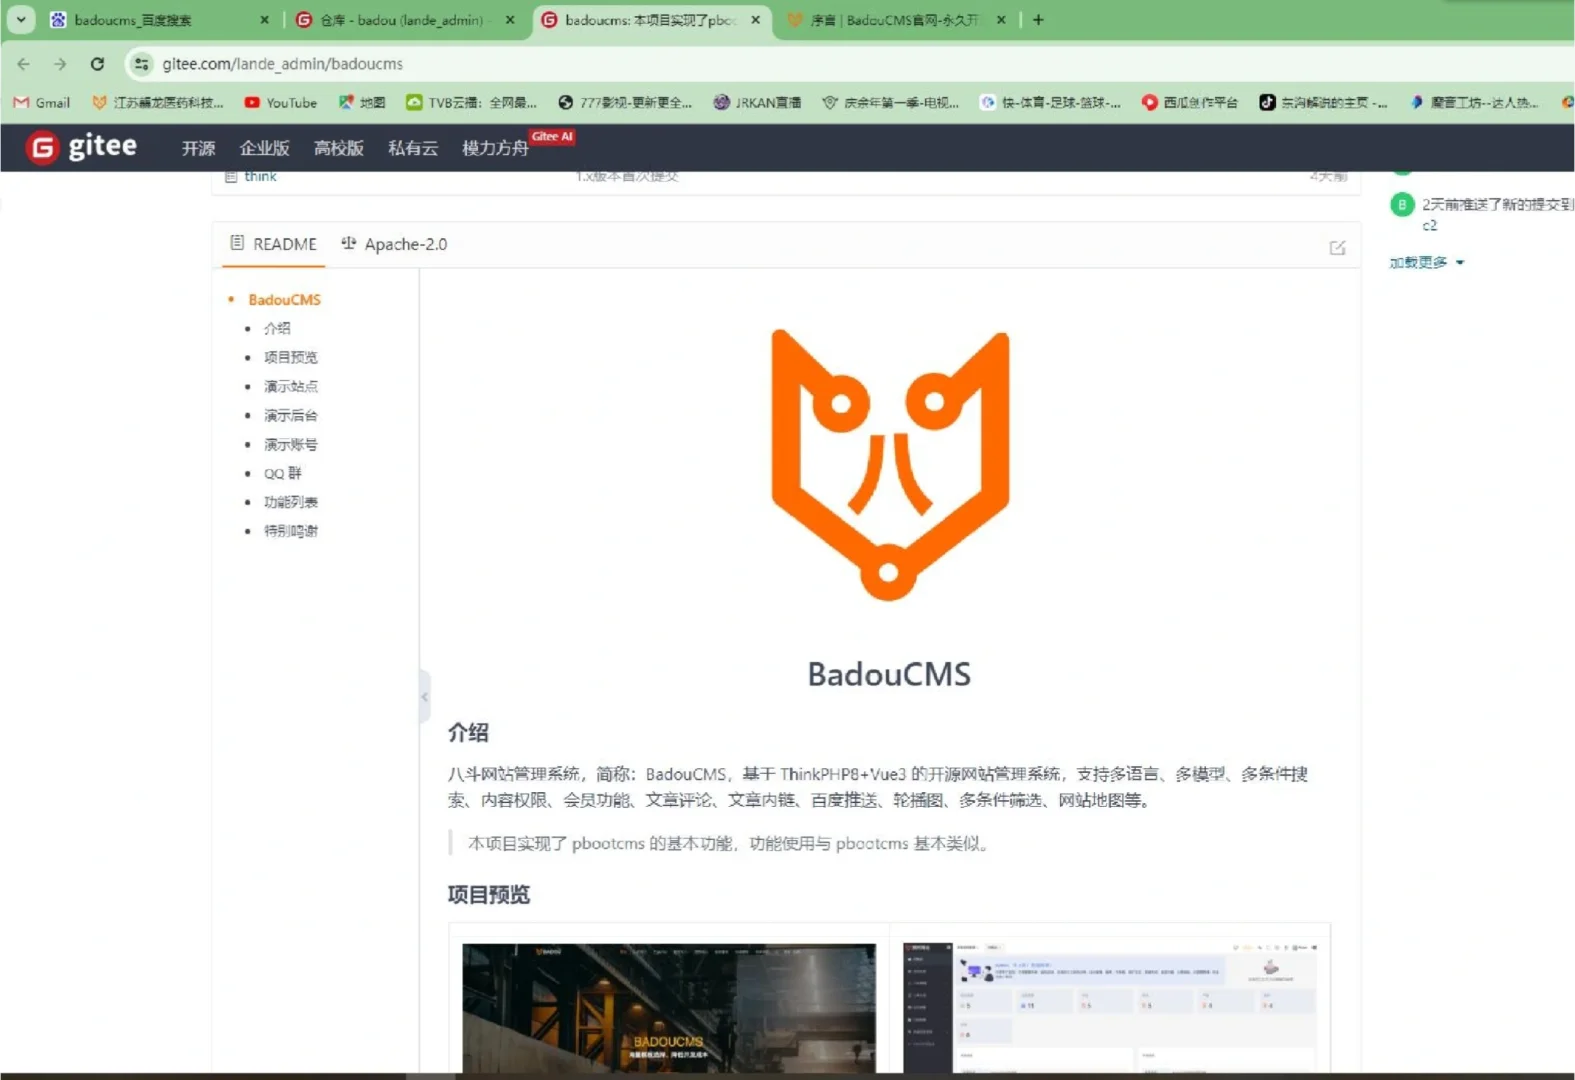Screen dimensions: 1575x1080
Task: Open 开源 in Gitee navigation
Action: [x=198, y=148]
